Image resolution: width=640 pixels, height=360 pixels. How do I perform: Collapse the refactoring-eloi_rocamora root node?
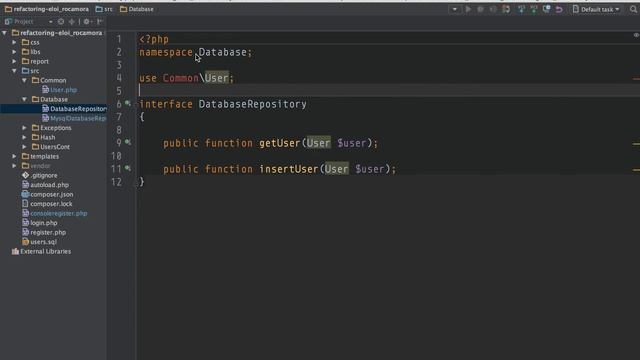coord(4,33)
